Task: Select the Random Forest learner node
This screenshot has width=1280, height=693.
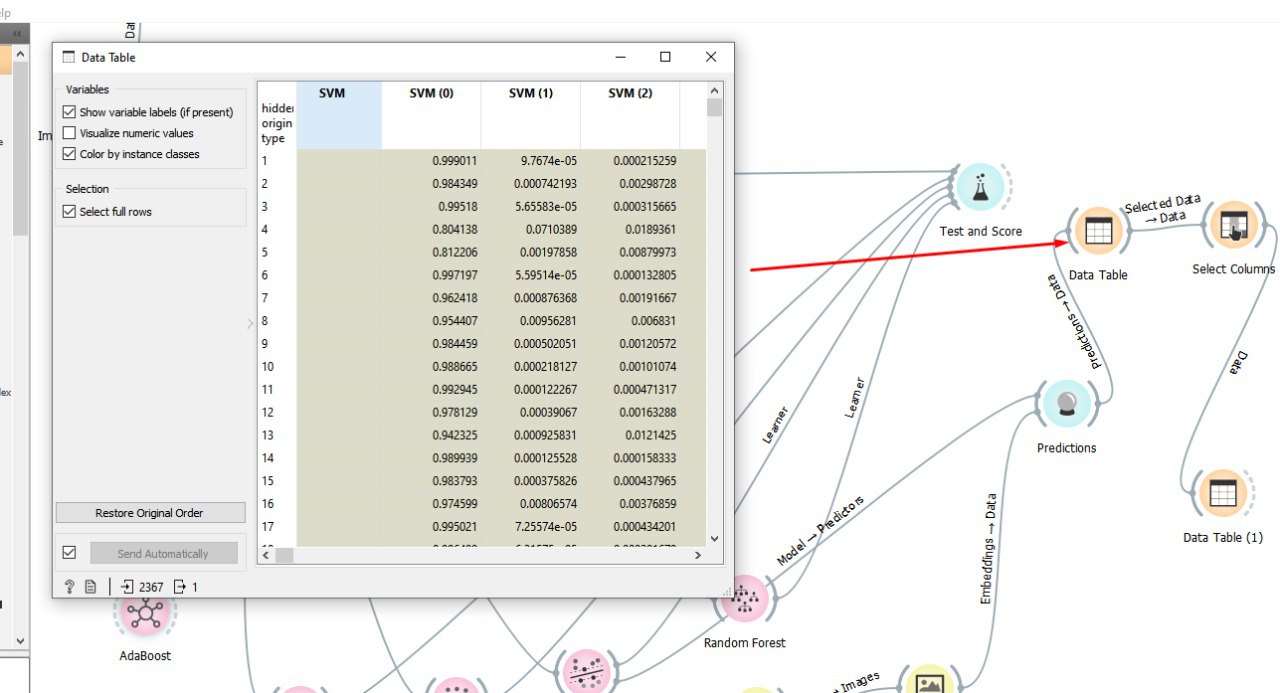Action: click(x=744, y=599)
